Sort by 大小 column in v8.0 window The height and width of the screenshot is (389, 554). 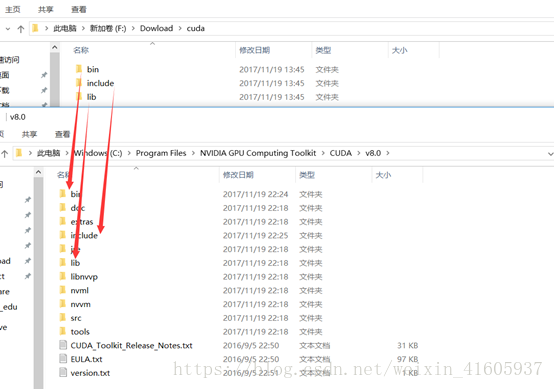[383, 175]
